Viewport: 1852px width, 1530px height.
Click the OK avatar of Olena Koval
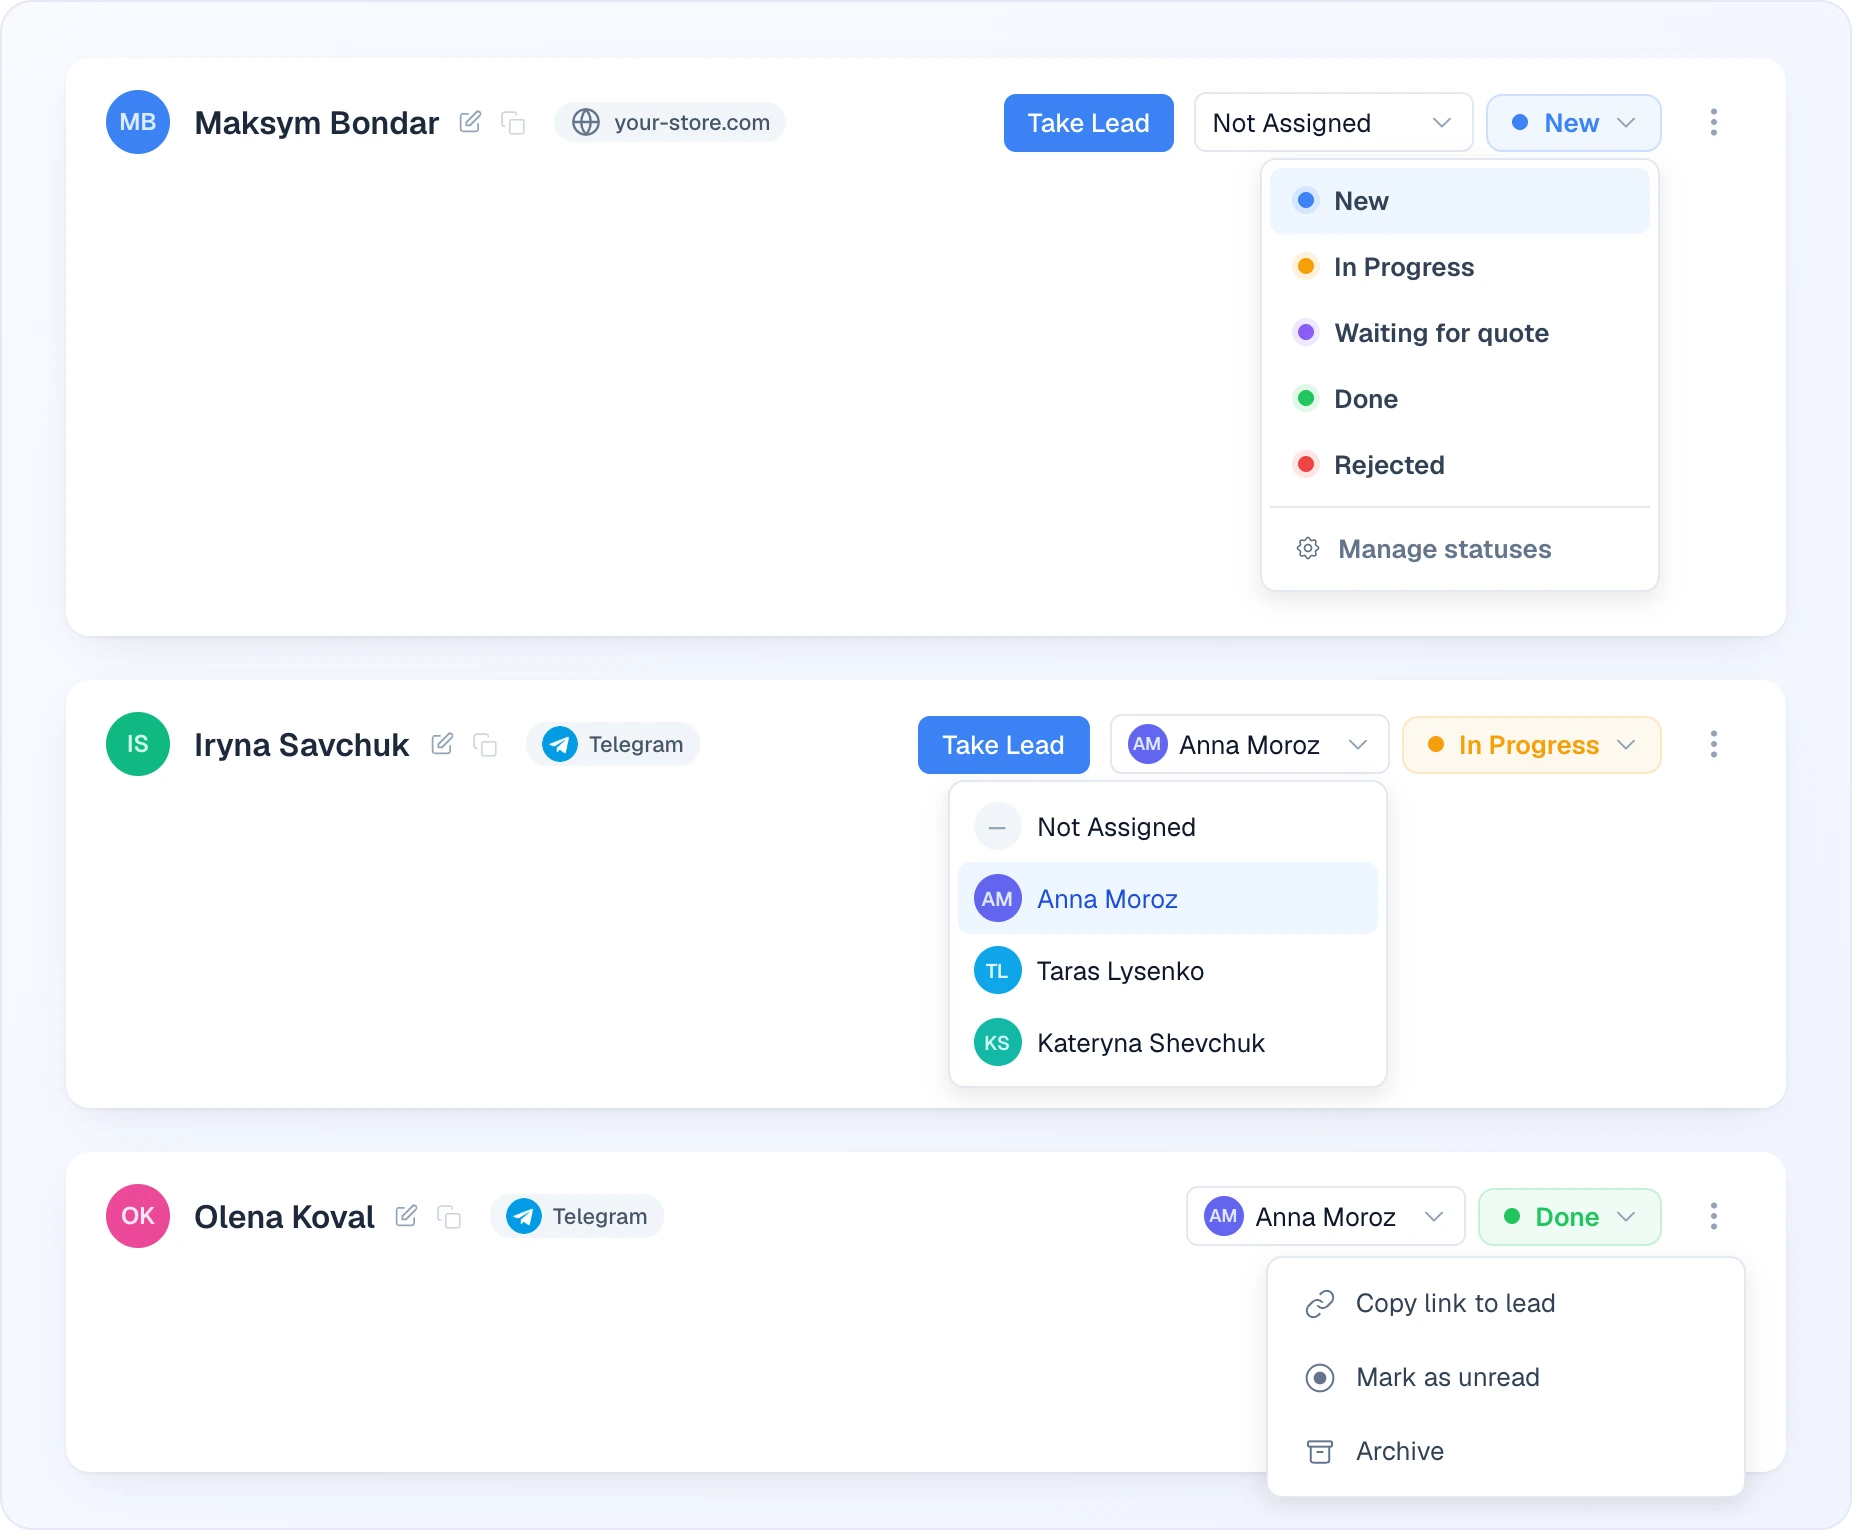pyautogui.click(x=138, y=1216)
